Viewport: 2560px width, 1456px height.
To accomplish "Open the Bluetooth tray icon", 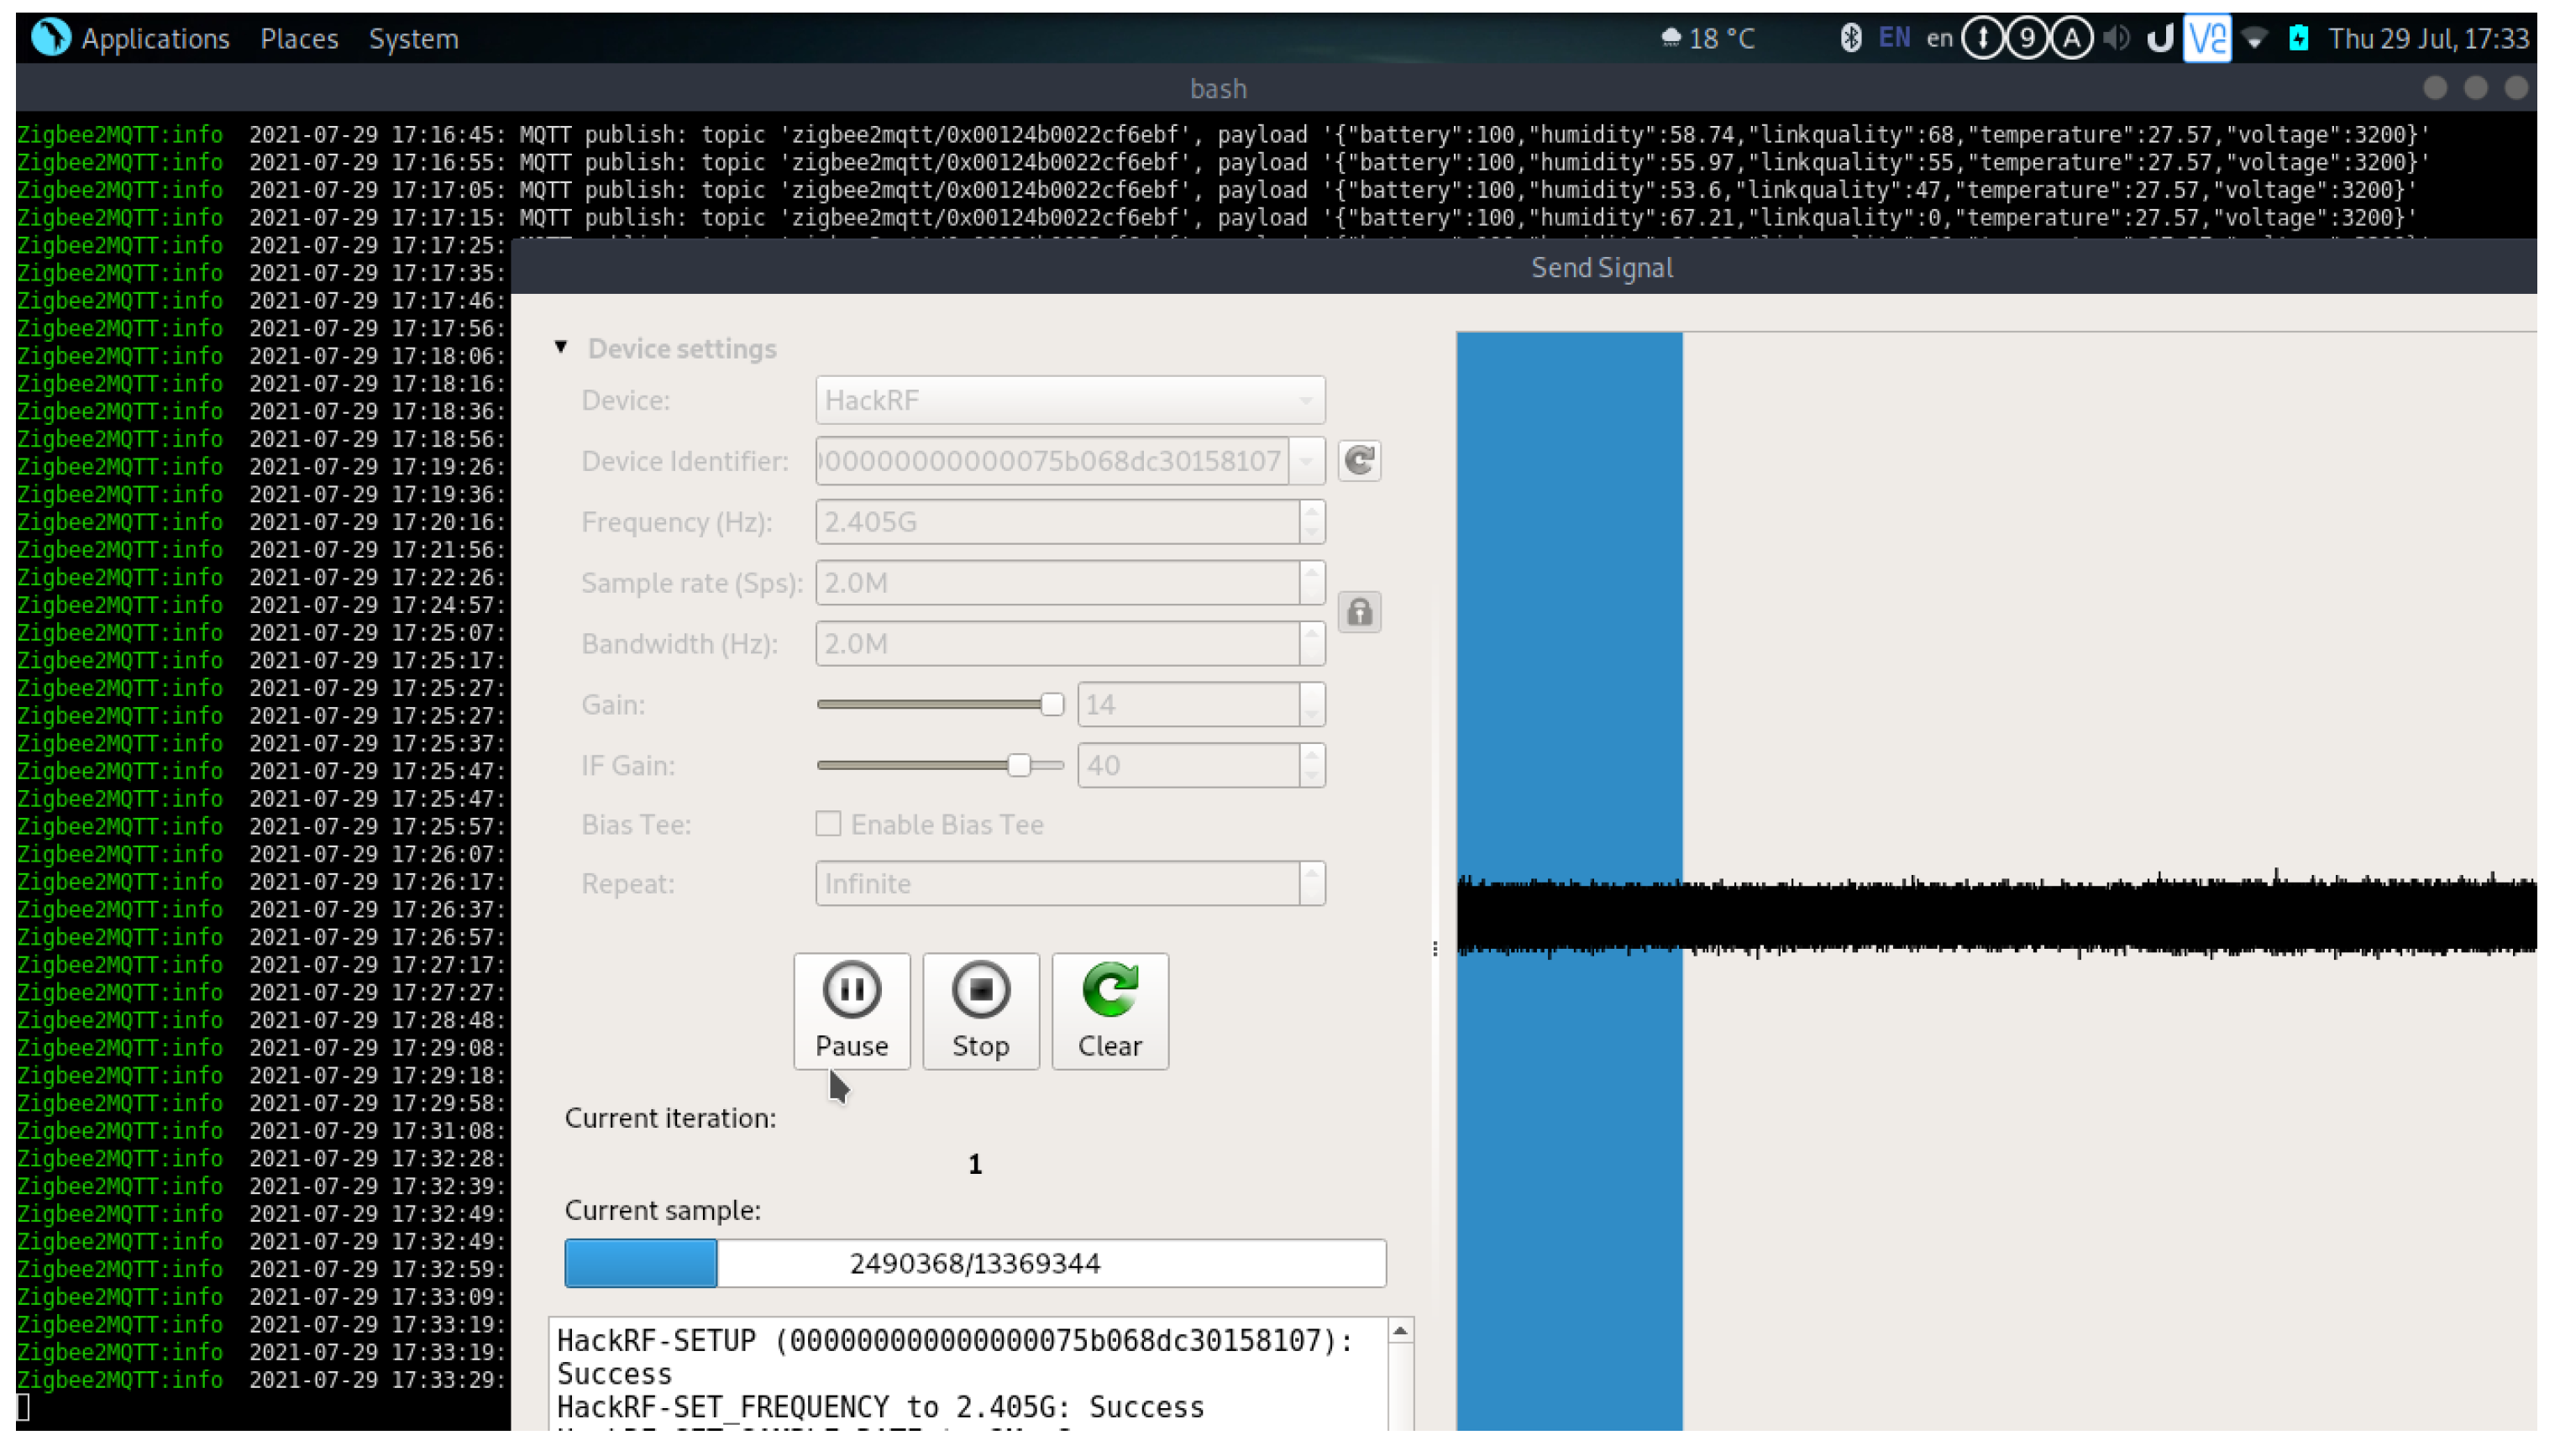I will pos(1850,38).
